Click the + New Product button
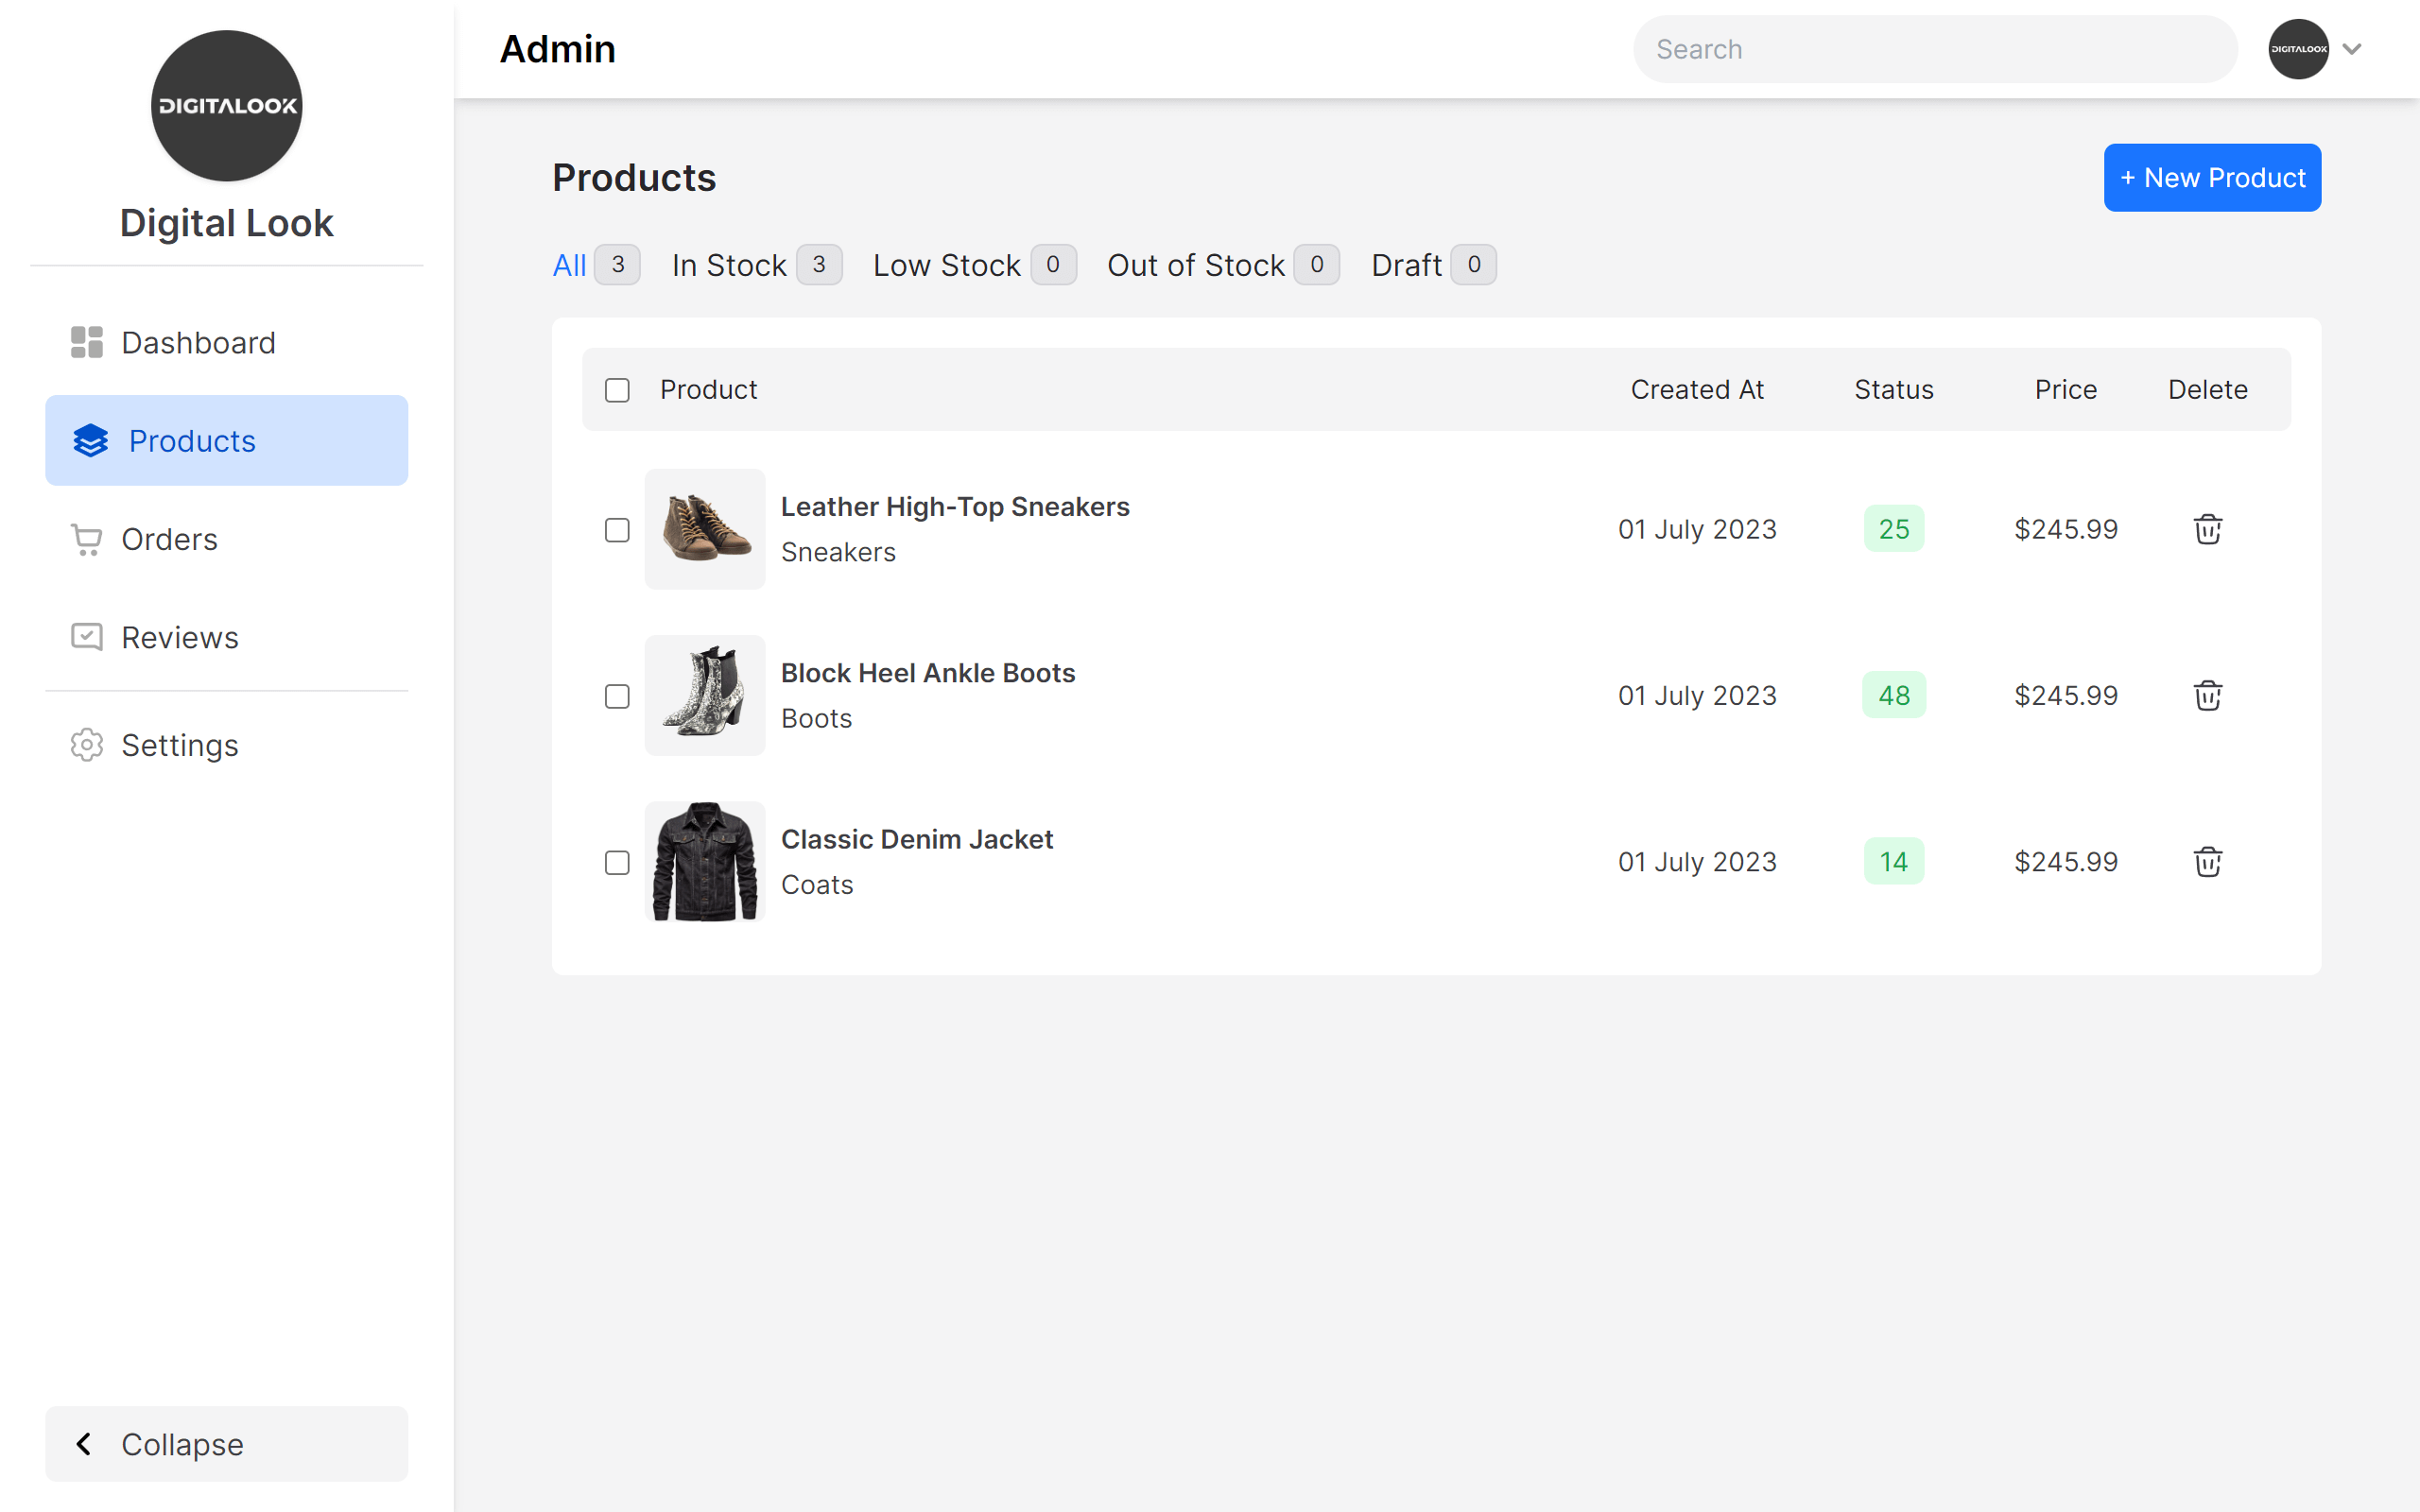 [2211, 178]
